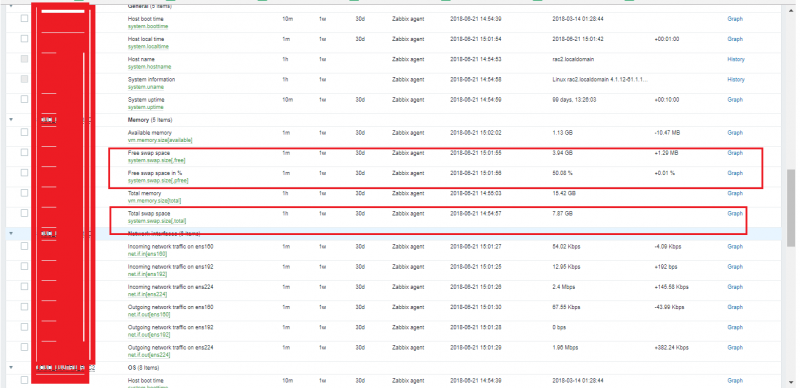Click the 1.96 Mbps outgoing value
This screenshot has width=800, height=388.
click(x=565, y=347)
